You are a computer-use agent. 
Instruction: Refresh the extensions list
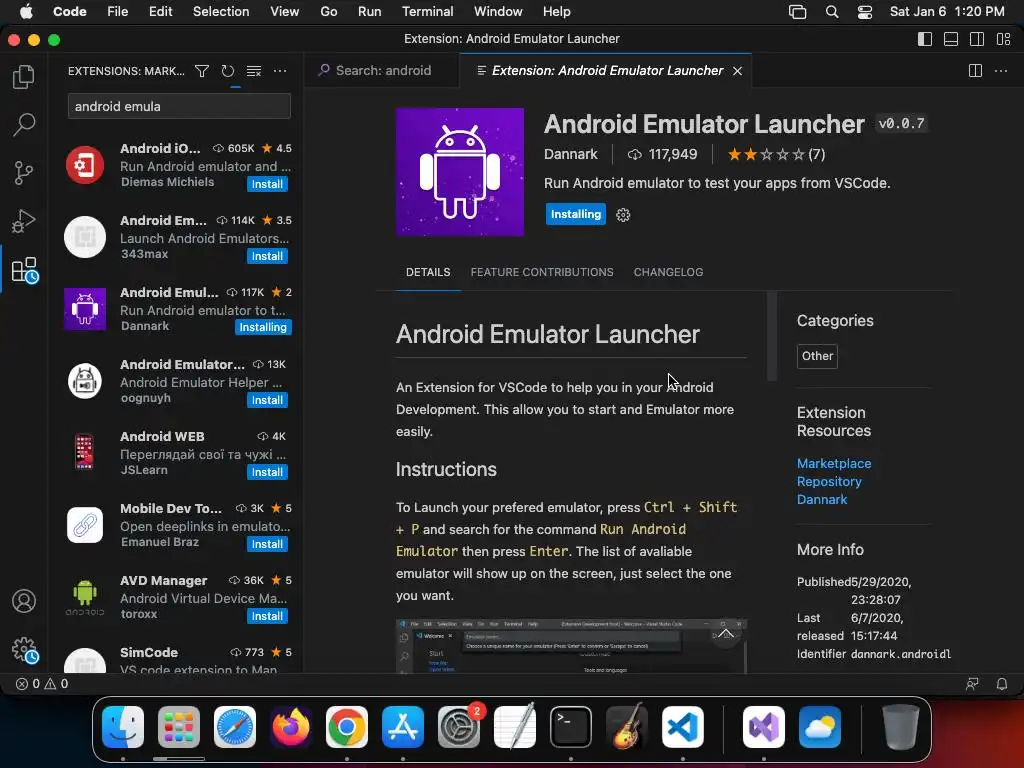pyautogui.click(x=227, y=71)
